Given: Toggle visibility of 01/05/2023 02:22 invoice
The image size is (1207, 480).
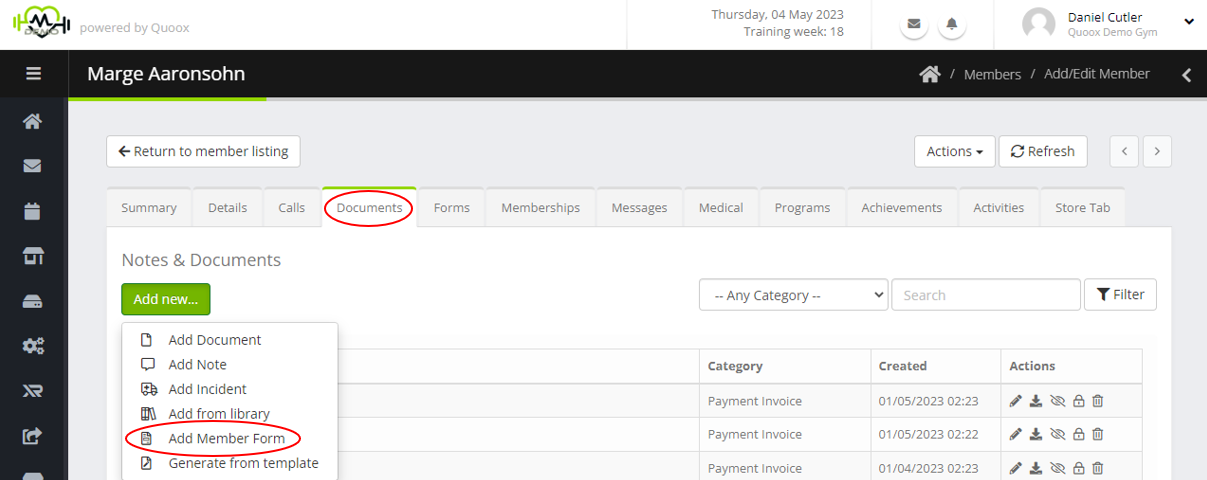Looking at the screenshot, I should pos(1058,434).
